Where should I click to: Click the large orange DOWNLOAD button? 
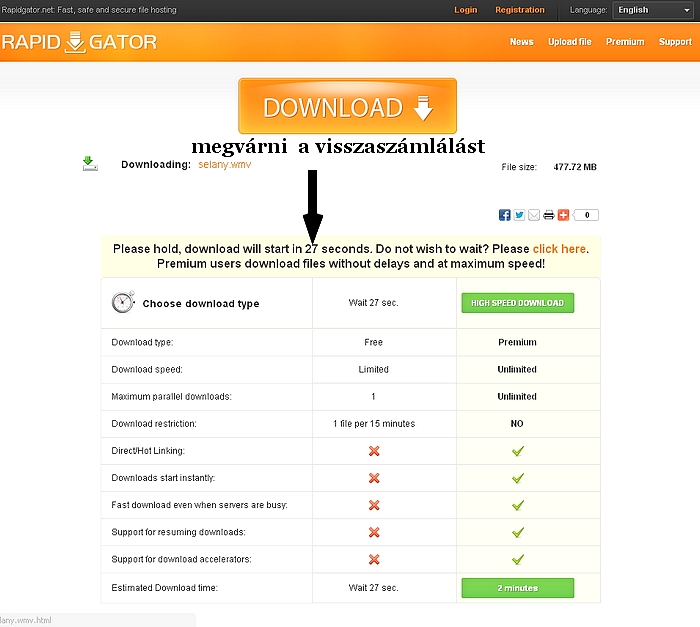pyautogui.click(x=347, y=107)
